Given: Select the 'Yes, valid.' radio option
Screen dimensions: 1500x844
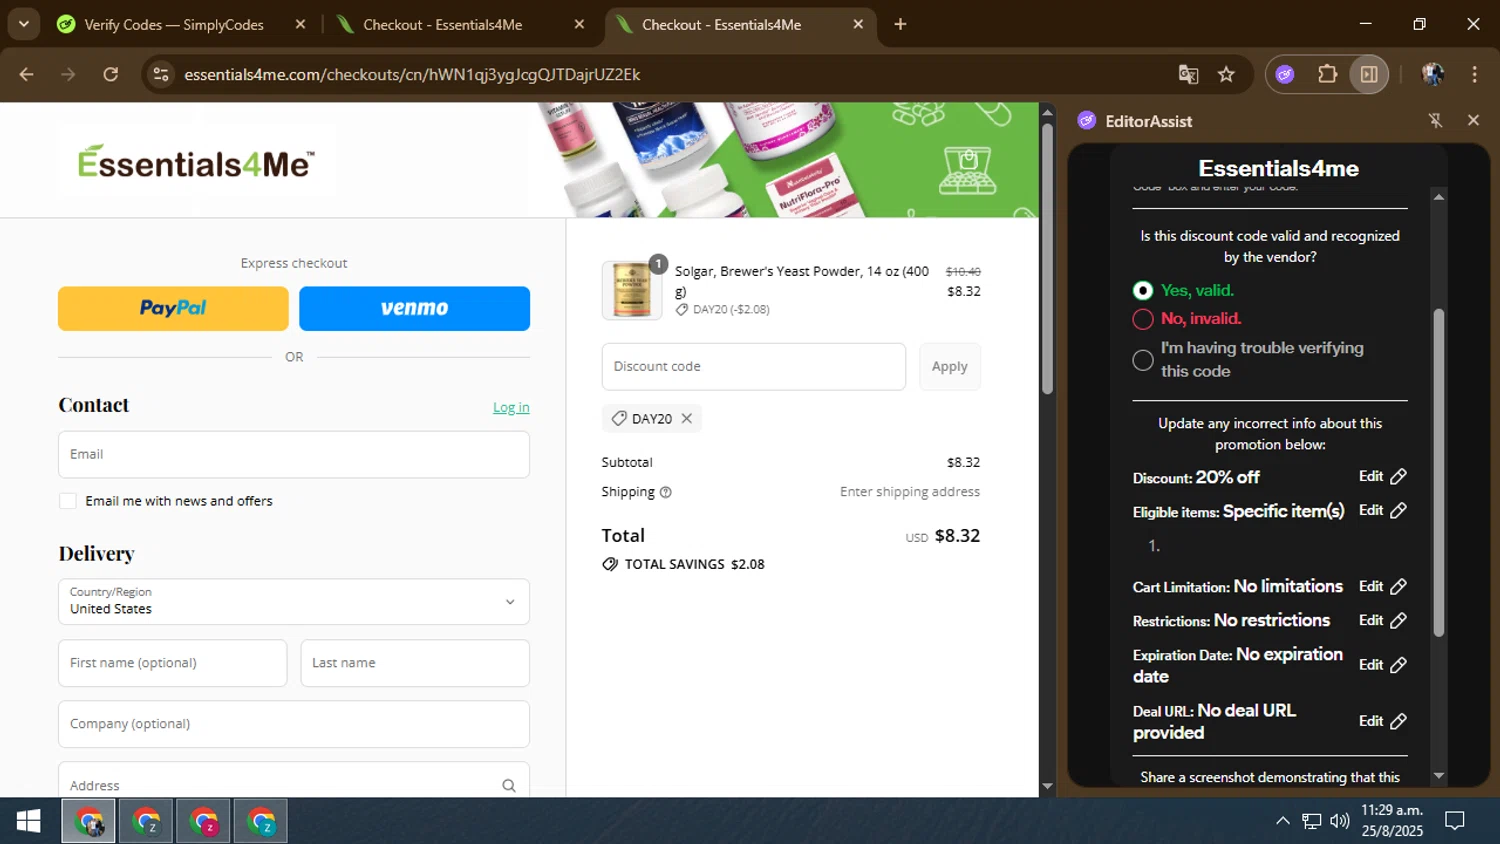Looking at the screenshot, I should pyautogui.click(x=1143, y=291).
